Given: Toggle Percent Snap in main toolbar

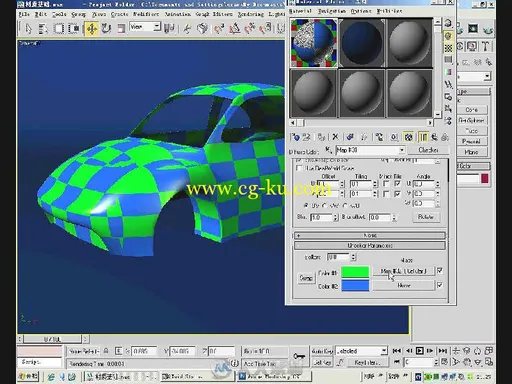Looking at the screenshot, I should [250, 29].
